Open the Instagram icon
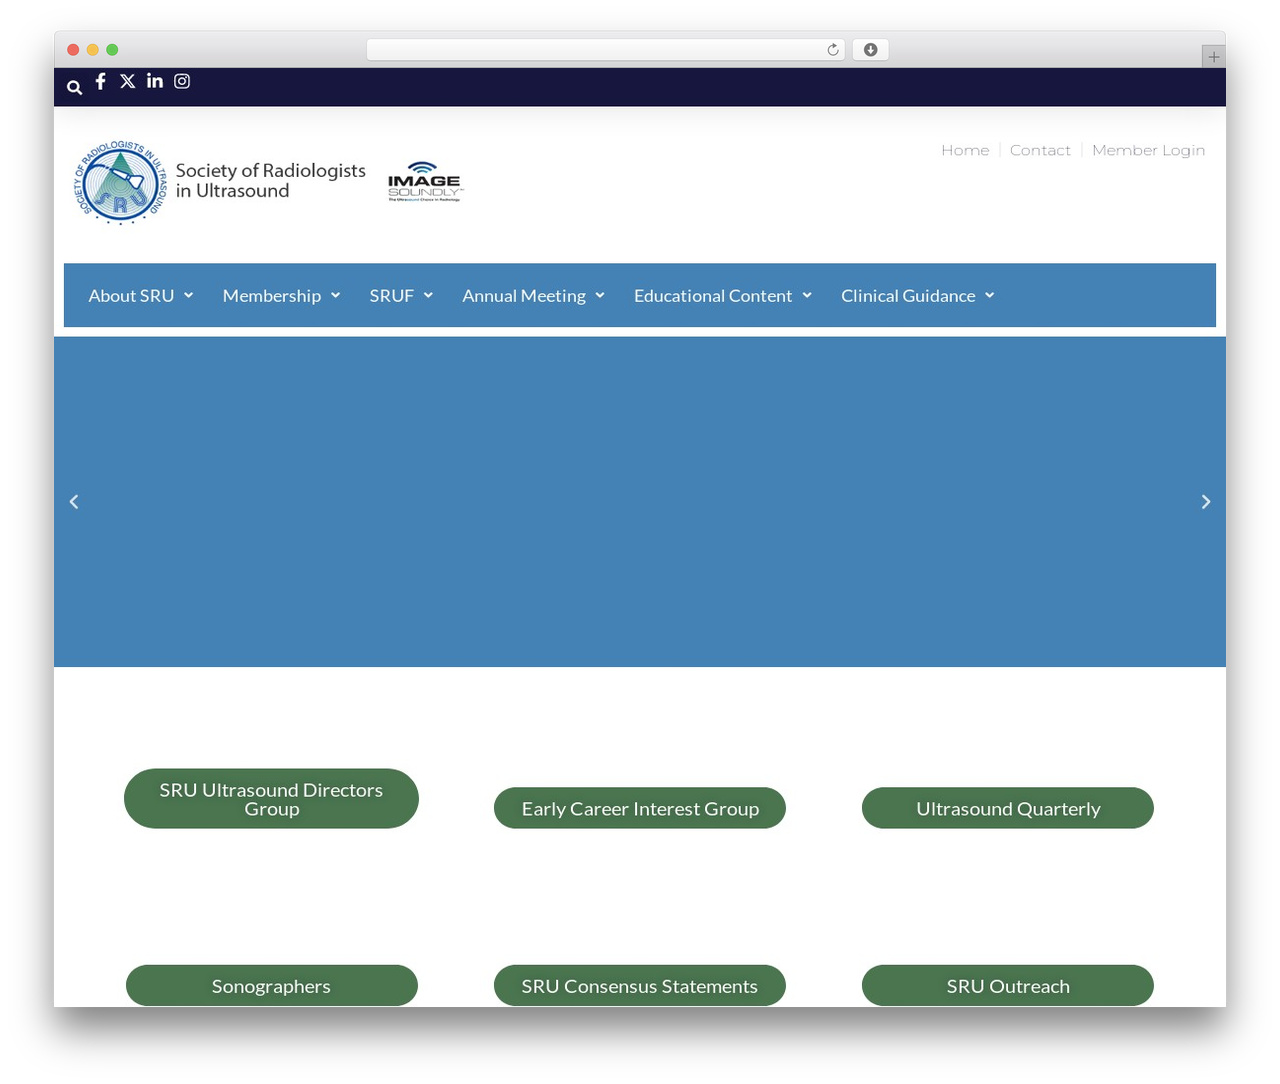Image resolution: width=1280 pixels, height=1084 pixels. click(x=182, y=81)
